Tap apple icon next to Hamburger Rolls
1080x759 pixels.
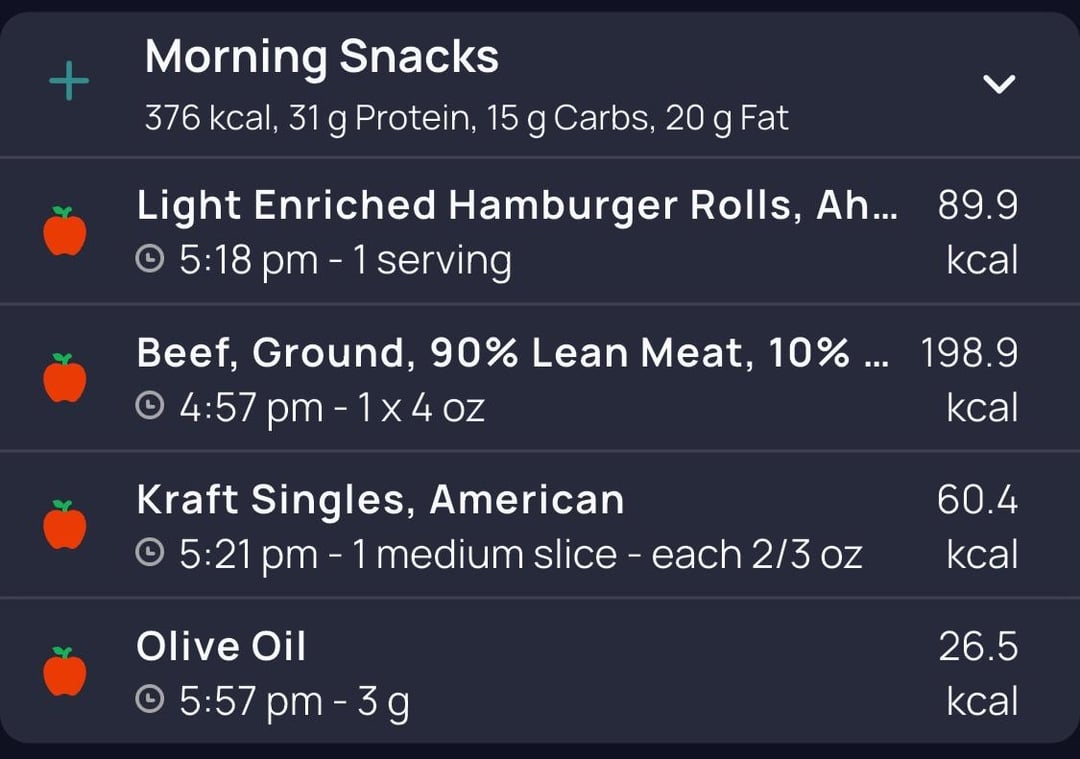pyautogui.click(x=65, y=231)
